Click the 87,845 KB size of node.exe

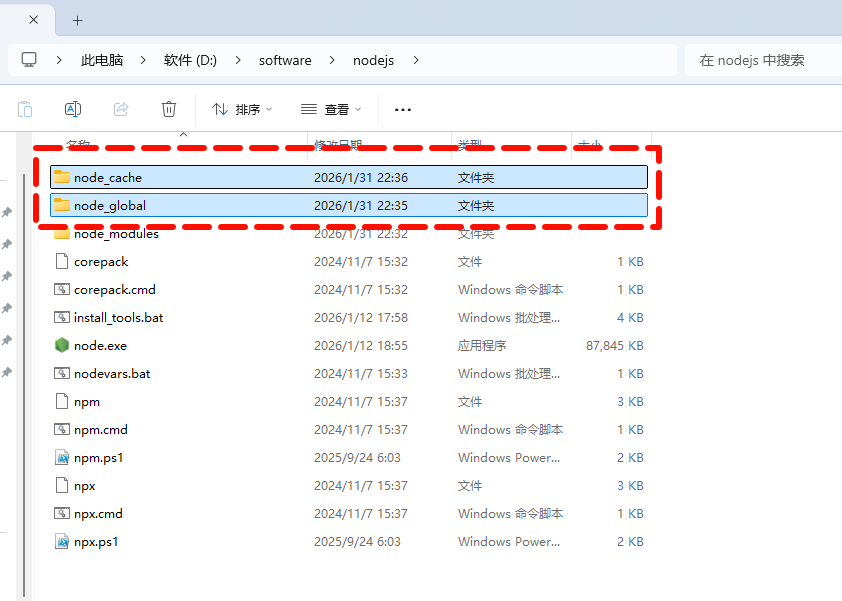(614, 345)
